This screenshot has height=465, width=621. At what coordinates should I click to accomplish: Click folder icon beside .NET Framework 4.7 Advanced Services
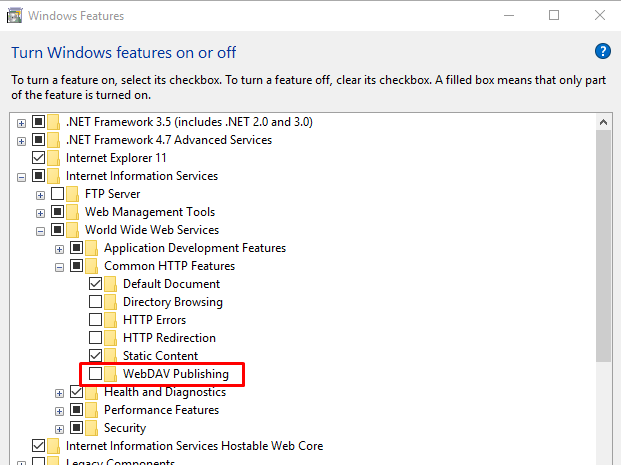pyautogui.click(x=53, y=140)
